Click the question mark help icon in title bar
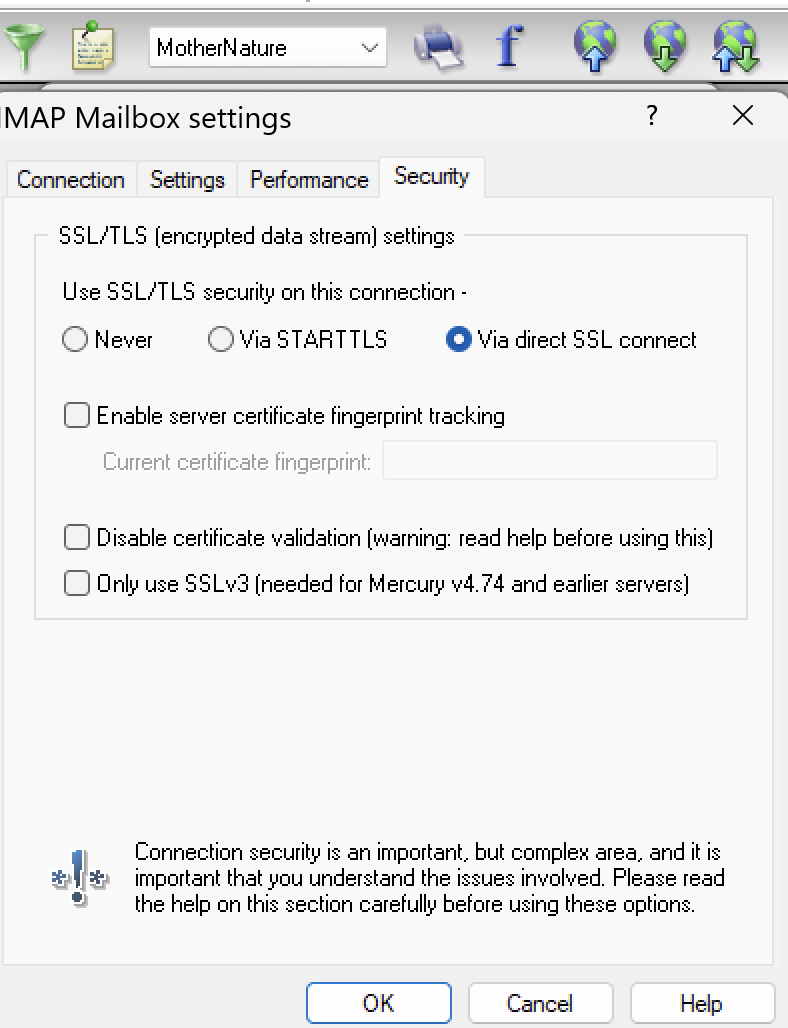 point(652,116)
